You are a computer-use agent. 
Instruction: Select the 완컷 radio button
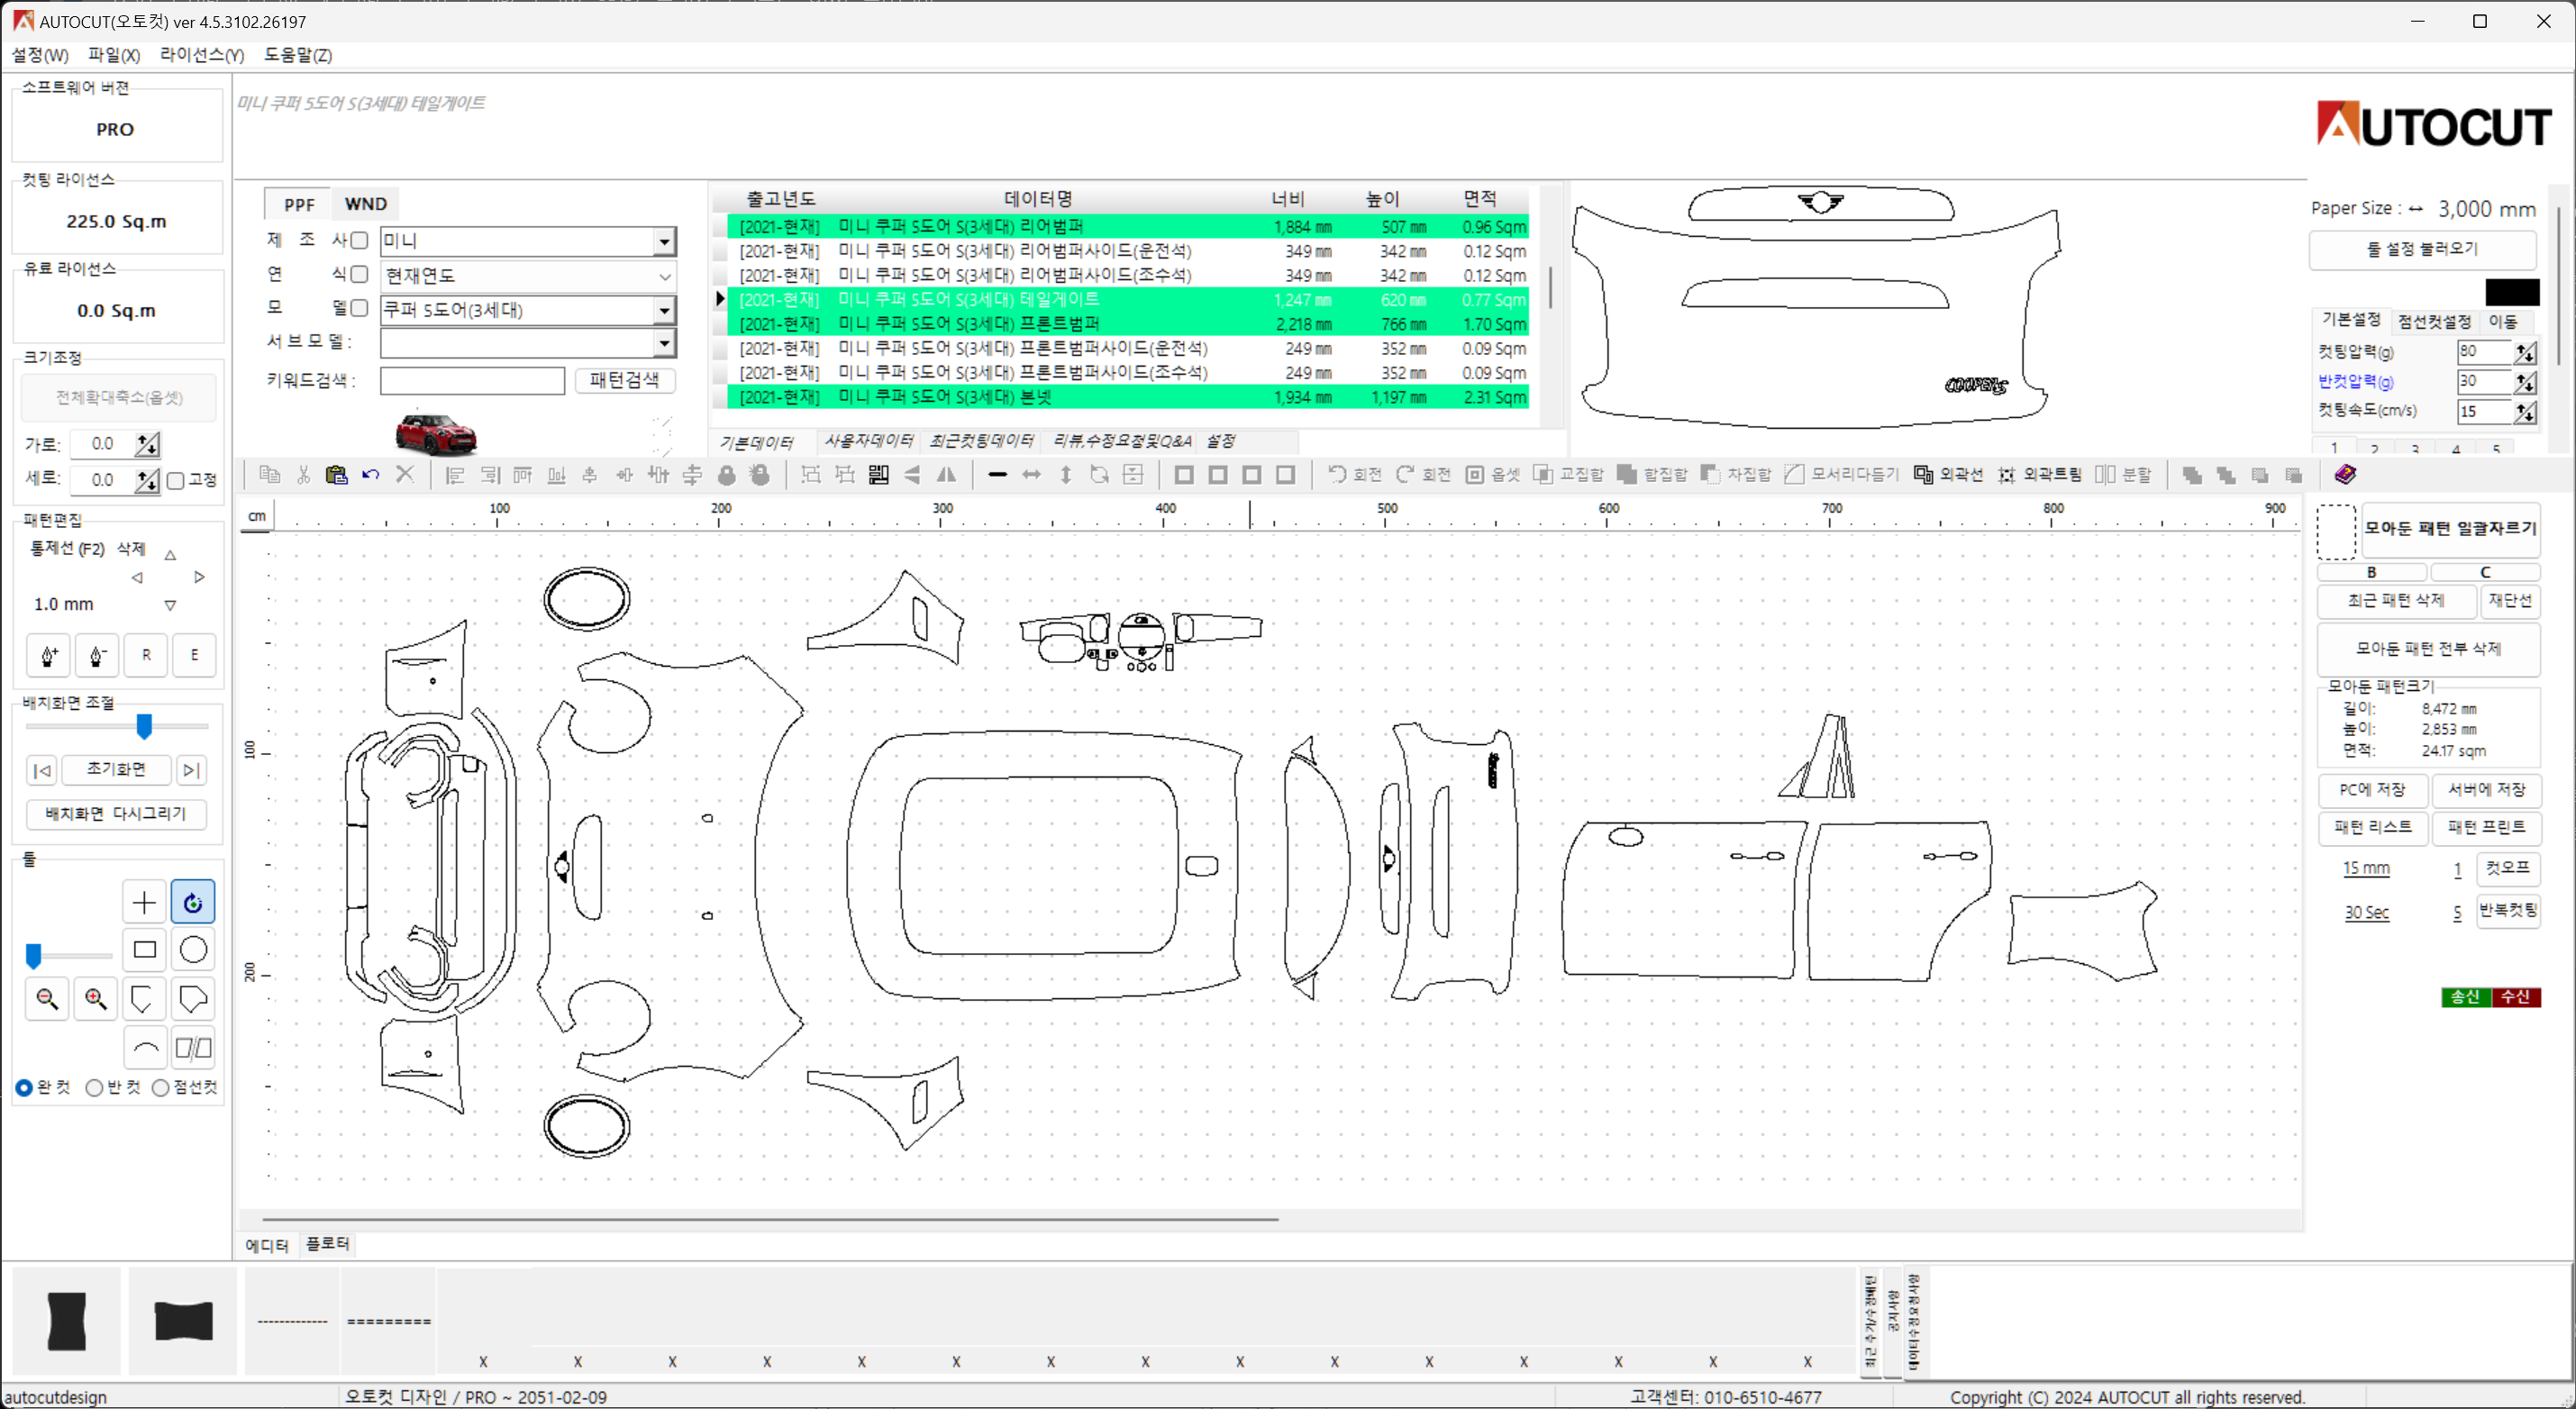[24, 1088]
